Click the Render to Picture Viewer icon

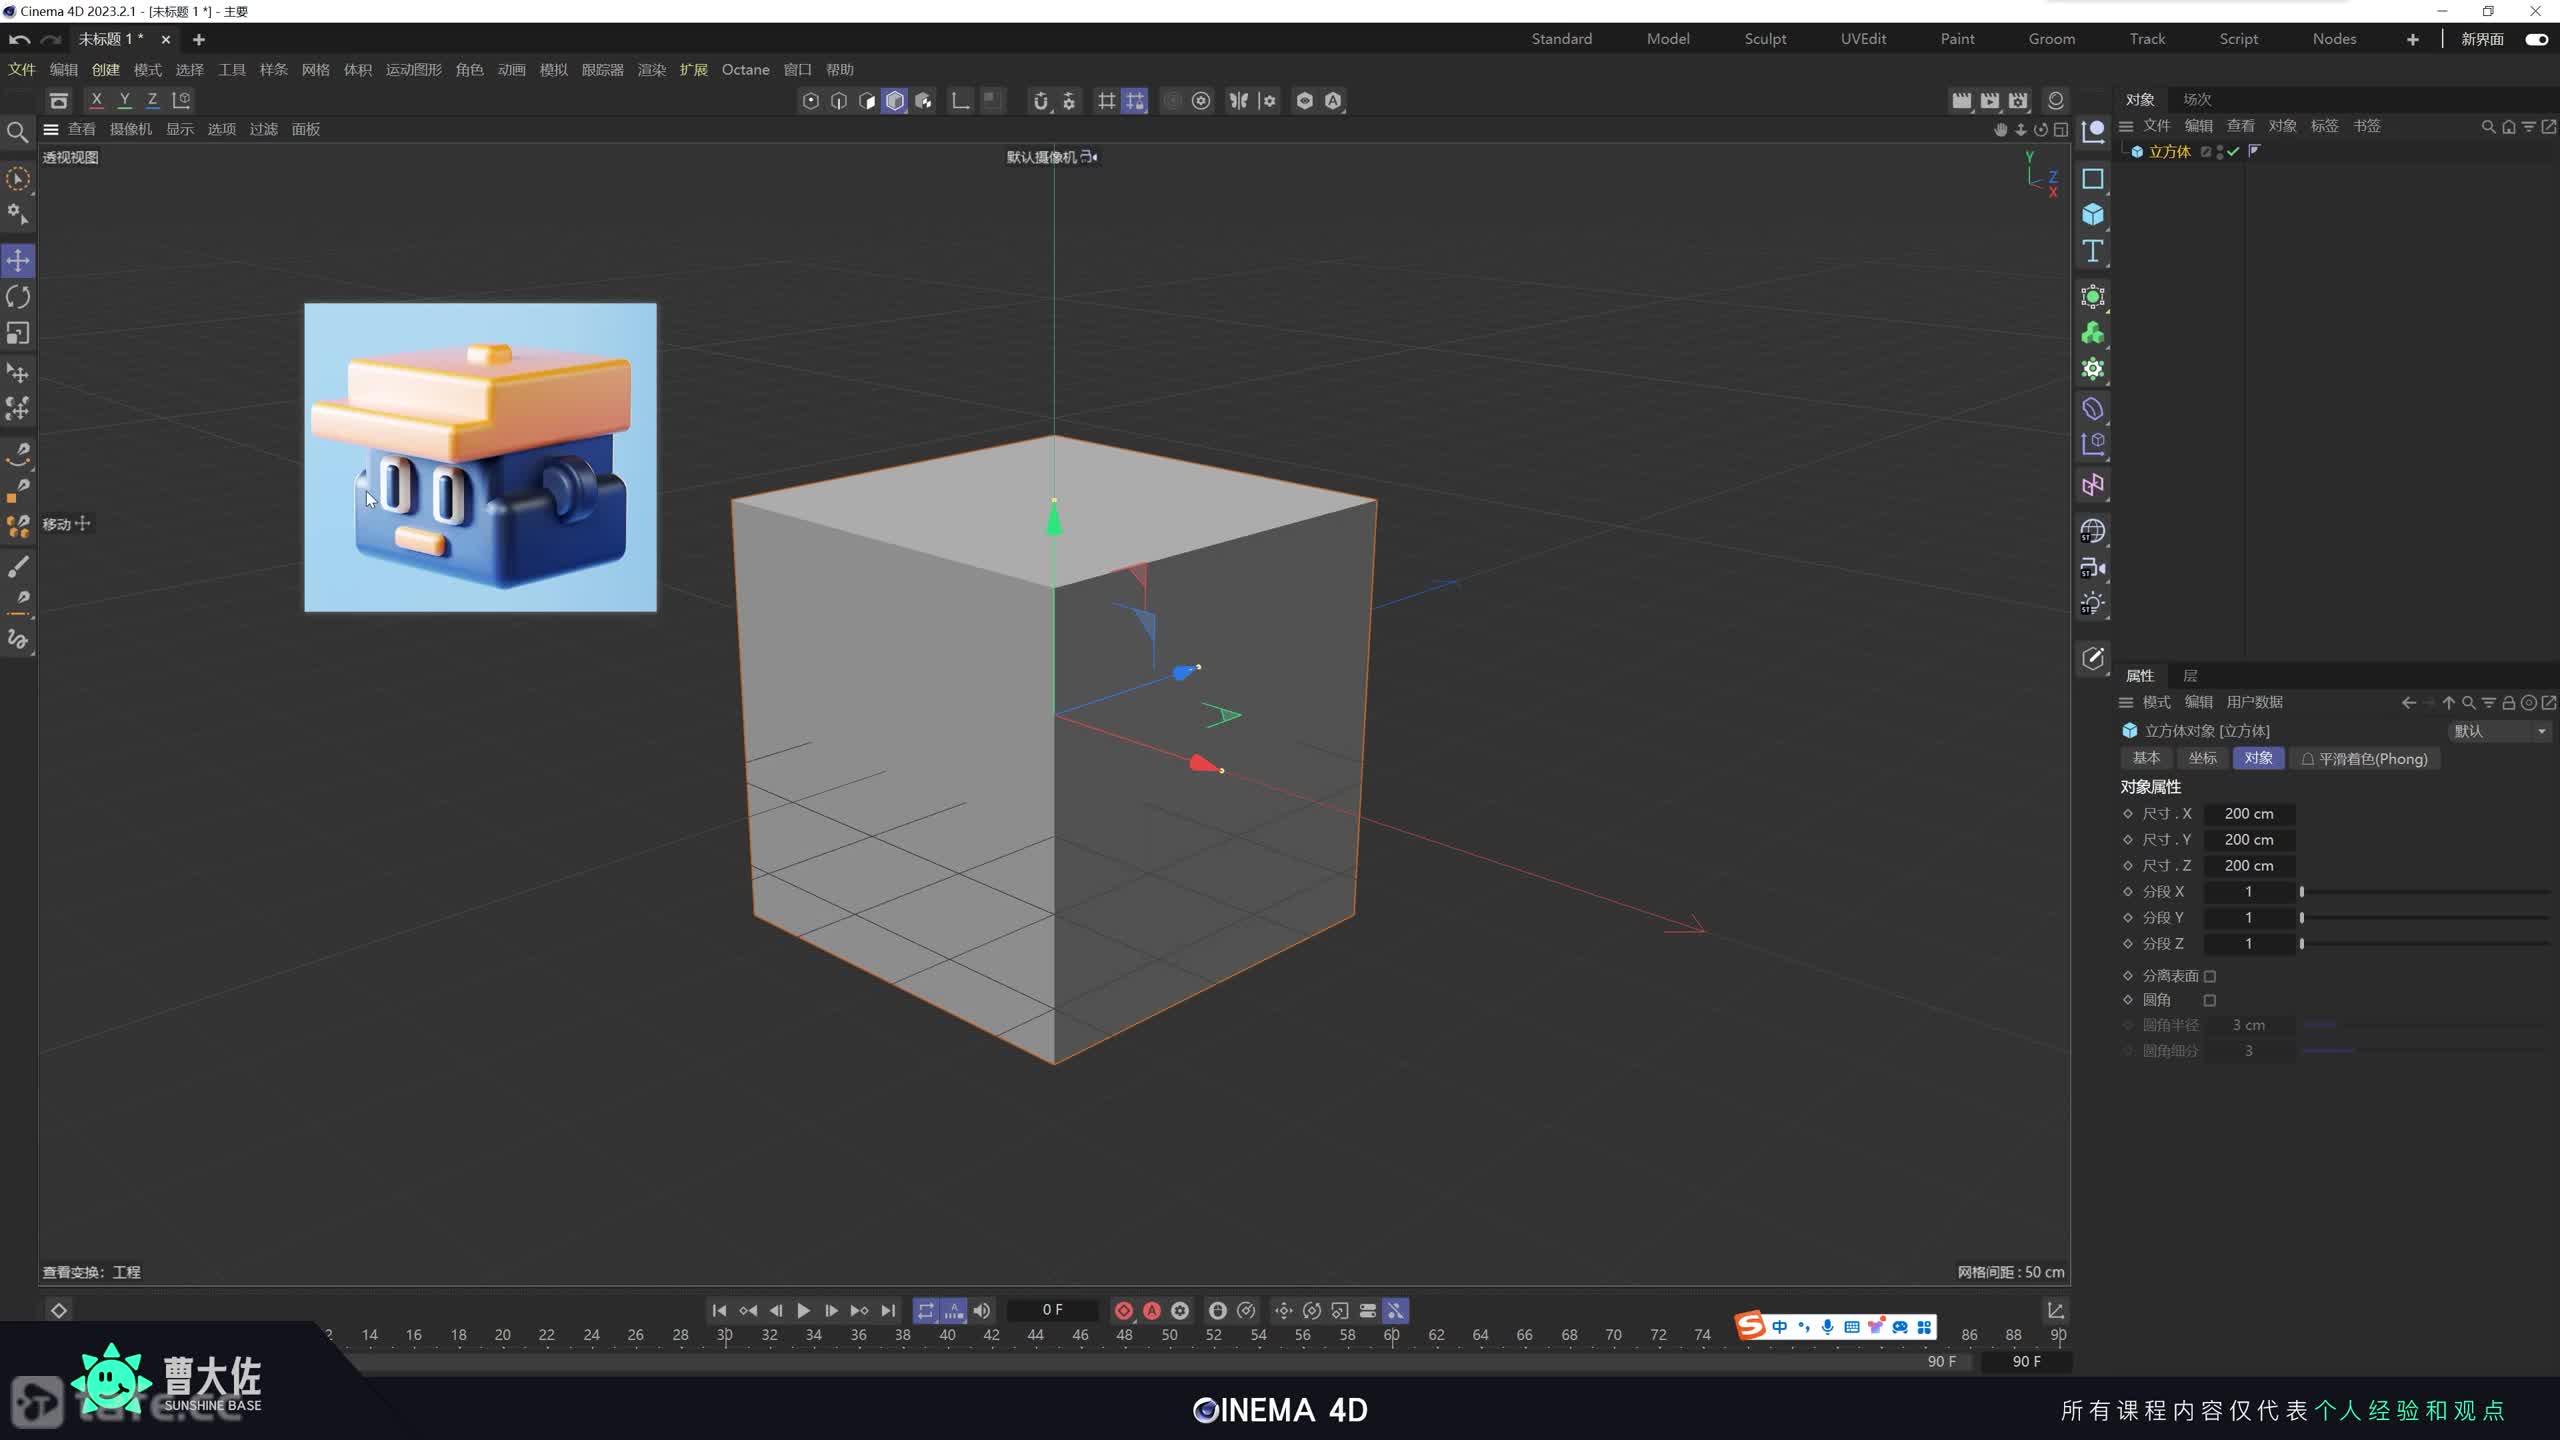(x=1990, y=100)
